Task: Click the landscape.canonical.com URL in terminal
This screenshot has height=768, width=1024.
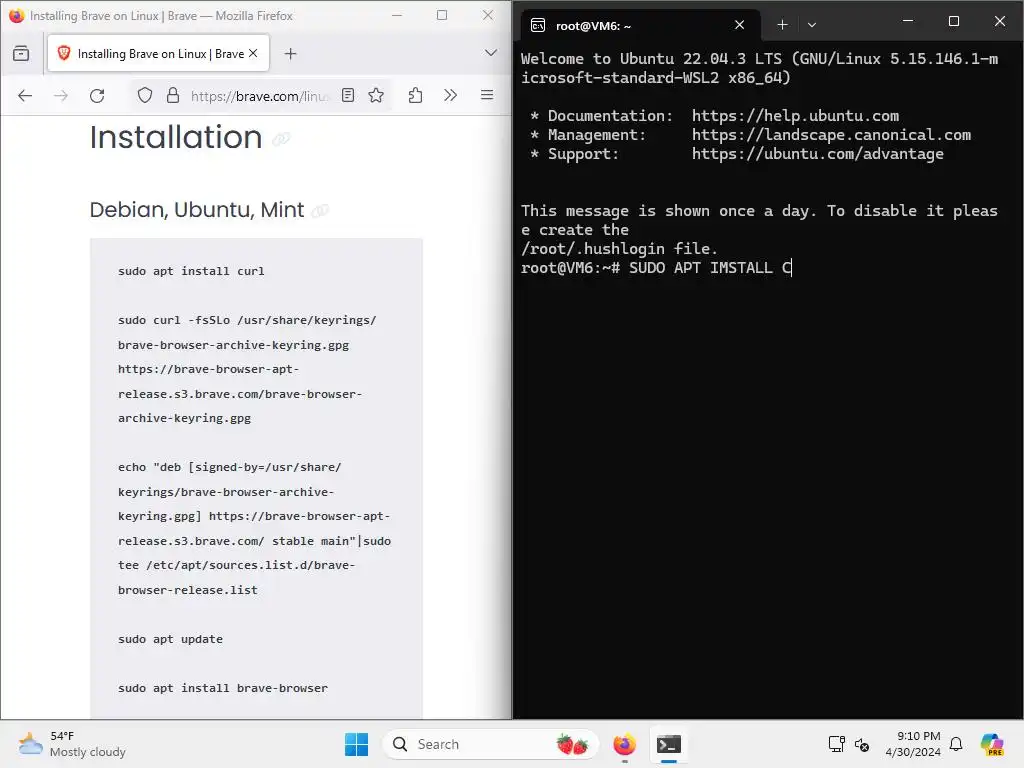Action: (x=831, y=135)
